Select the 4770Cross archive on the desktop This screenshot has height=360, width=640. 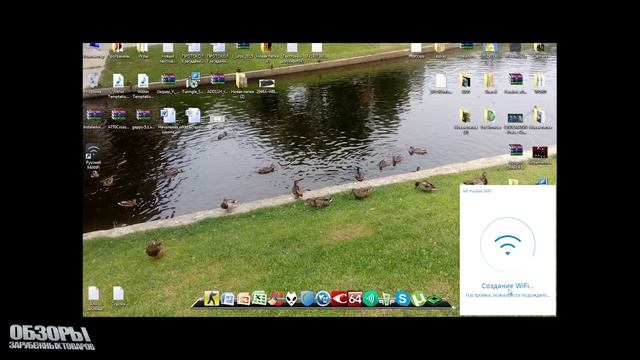click(x=118, y=119)
